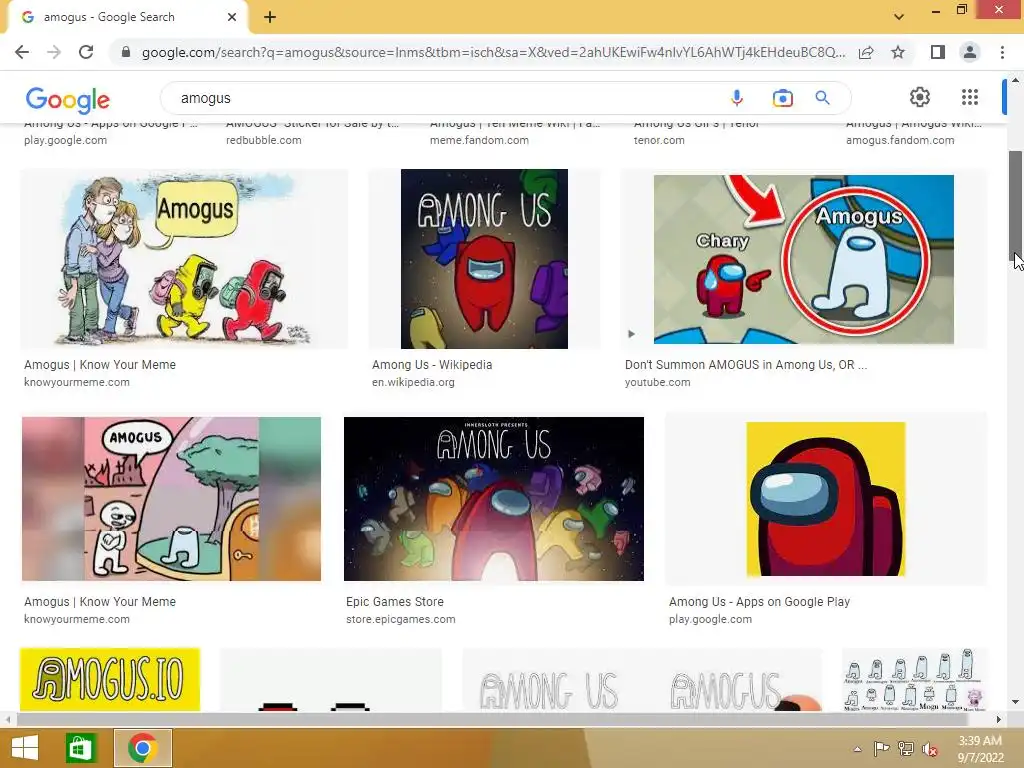
Task: Click the horizontal scrollbar right arrow
Action: [x=999, y=720]
